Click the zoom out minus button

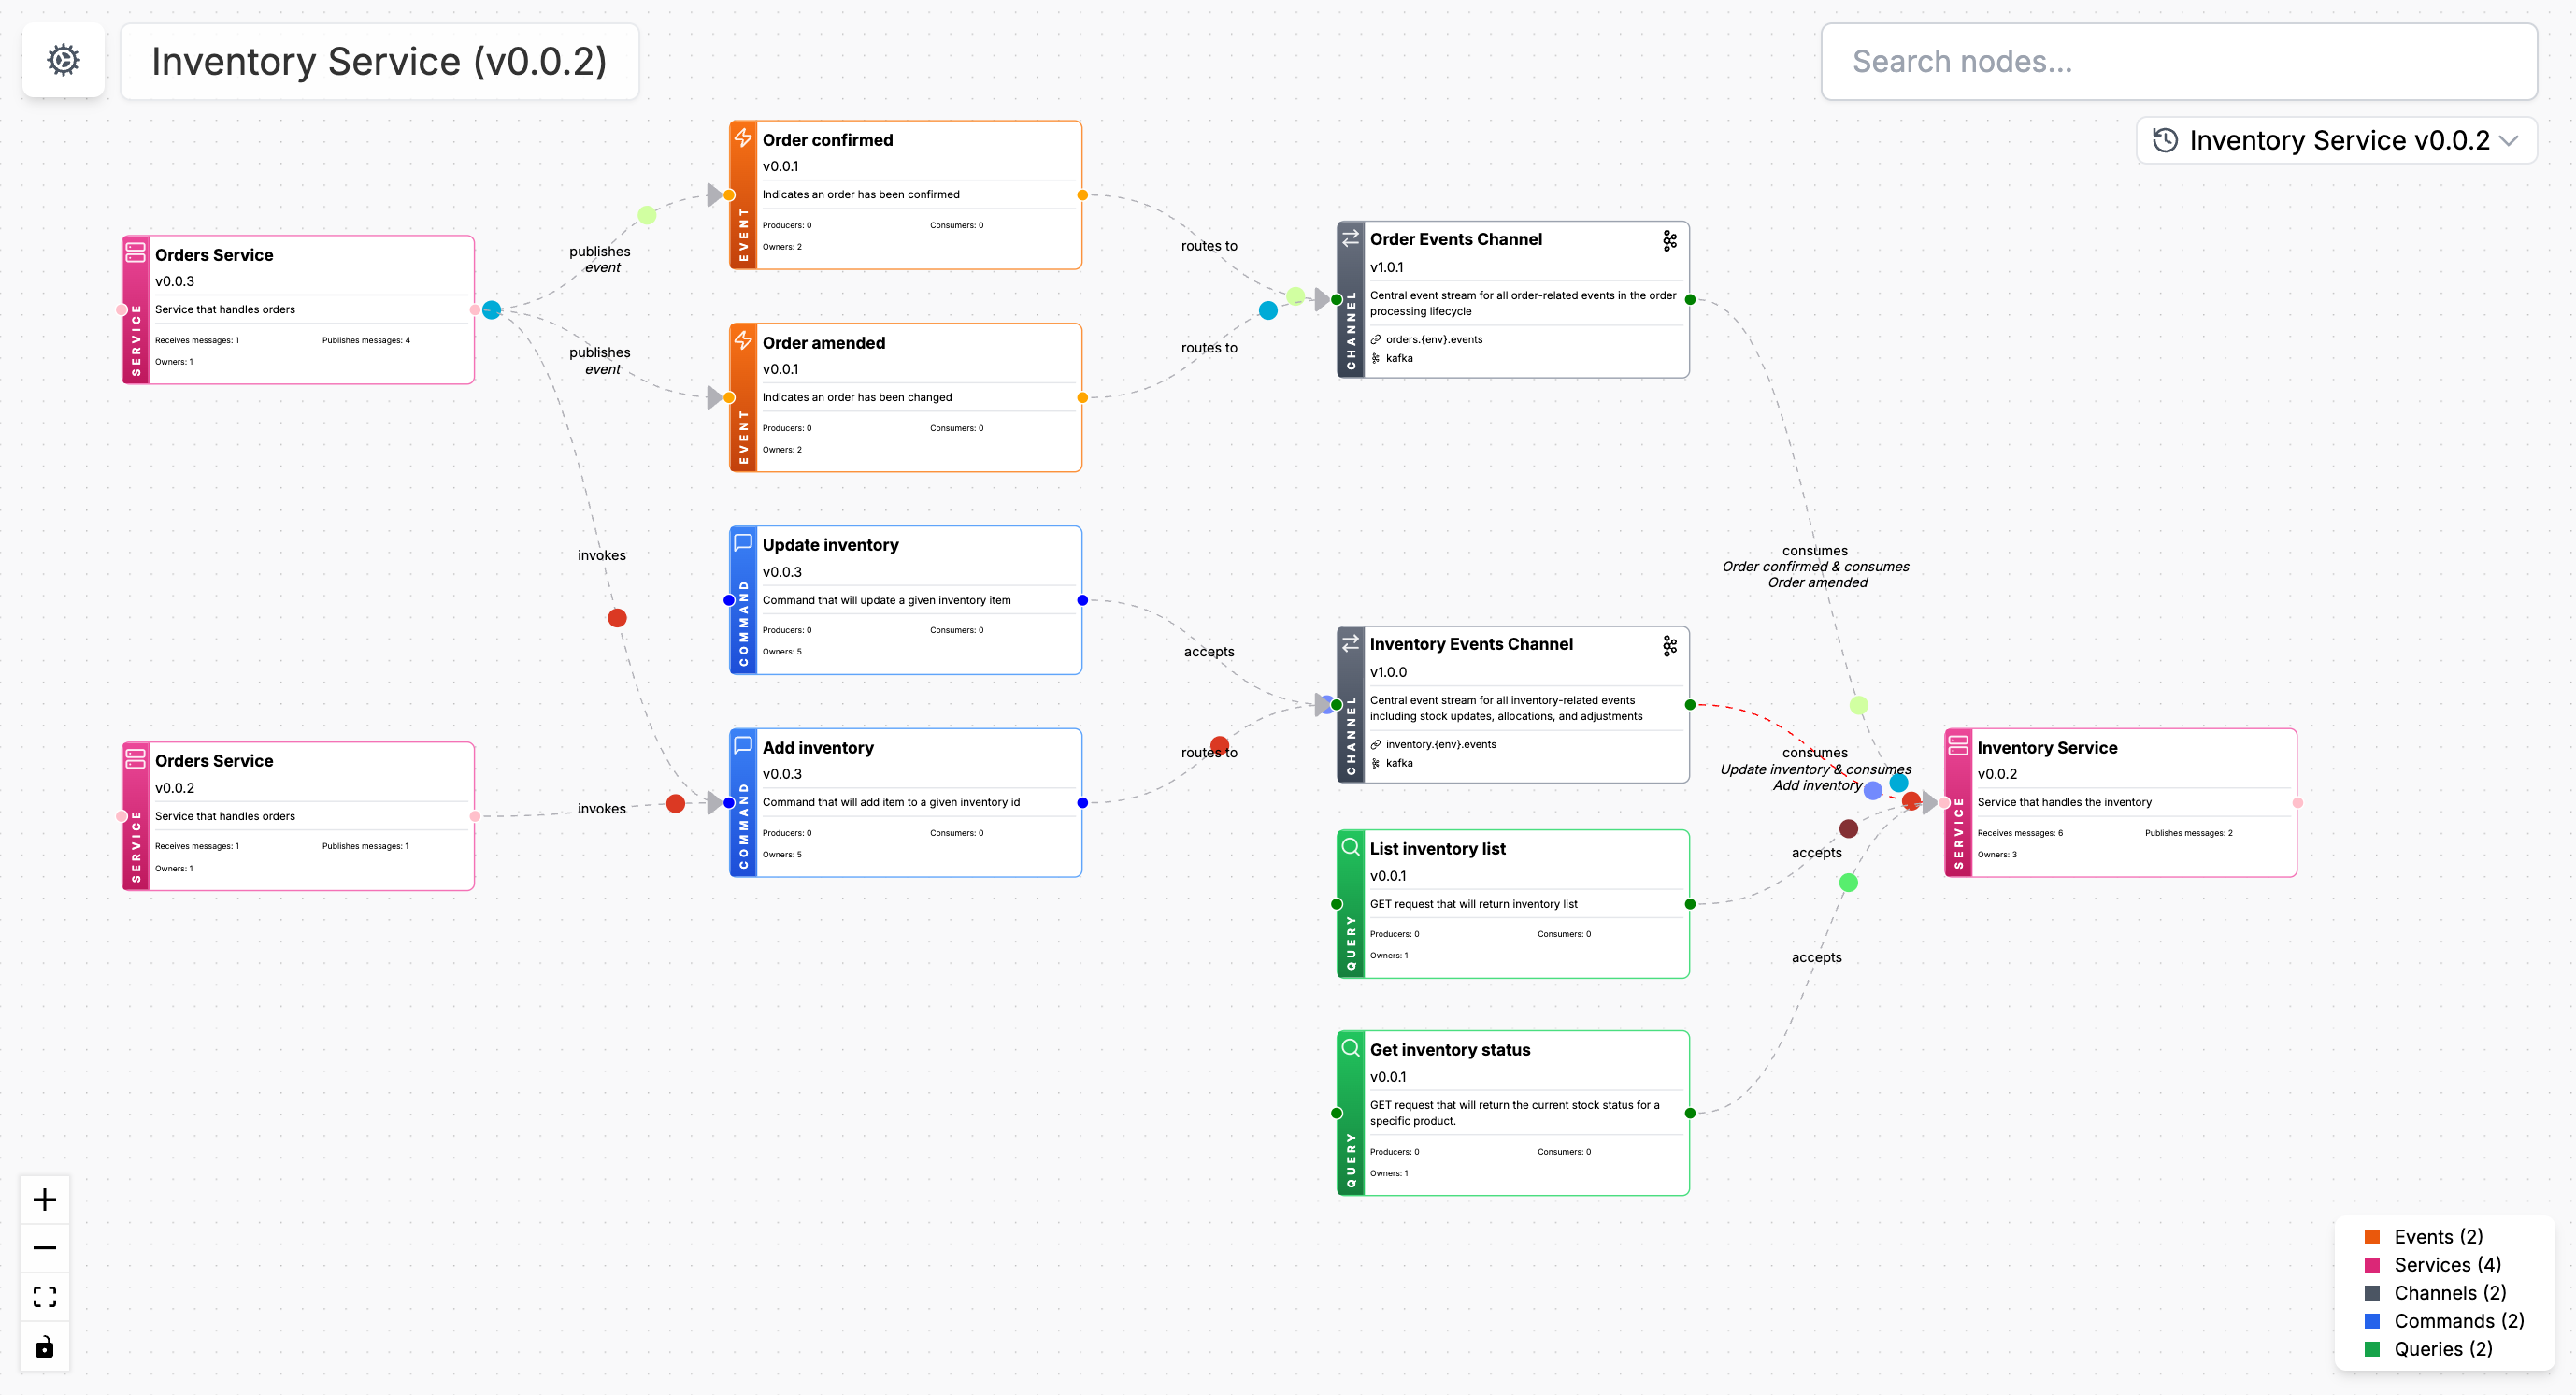(x=45, y=1248)
